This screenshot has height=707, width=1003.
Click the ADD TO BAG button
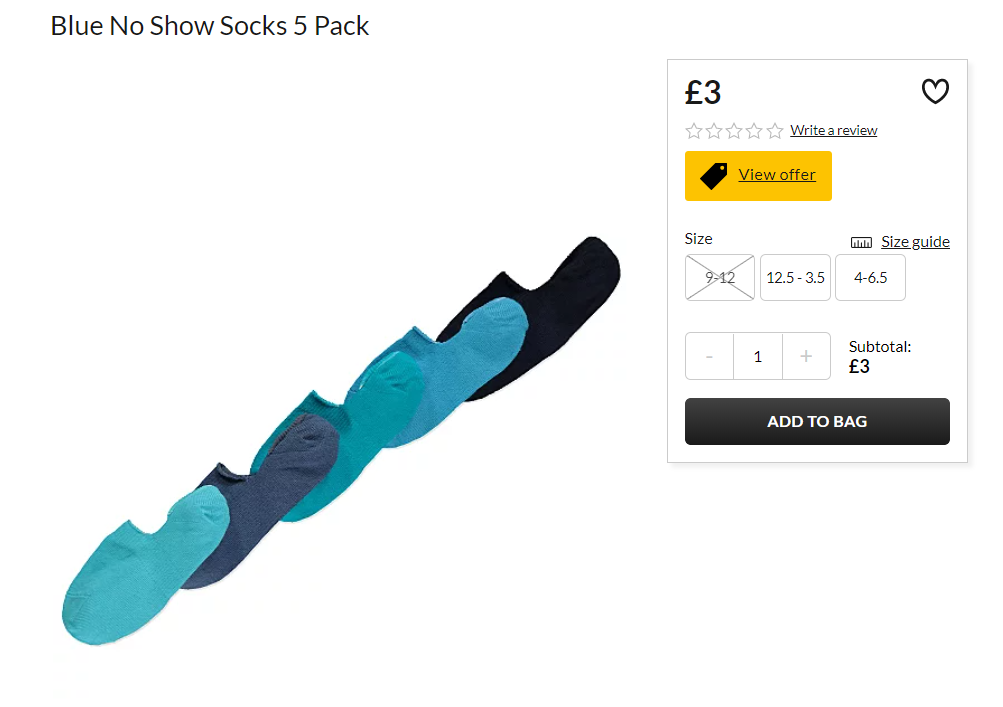click(x=817, y=422)
